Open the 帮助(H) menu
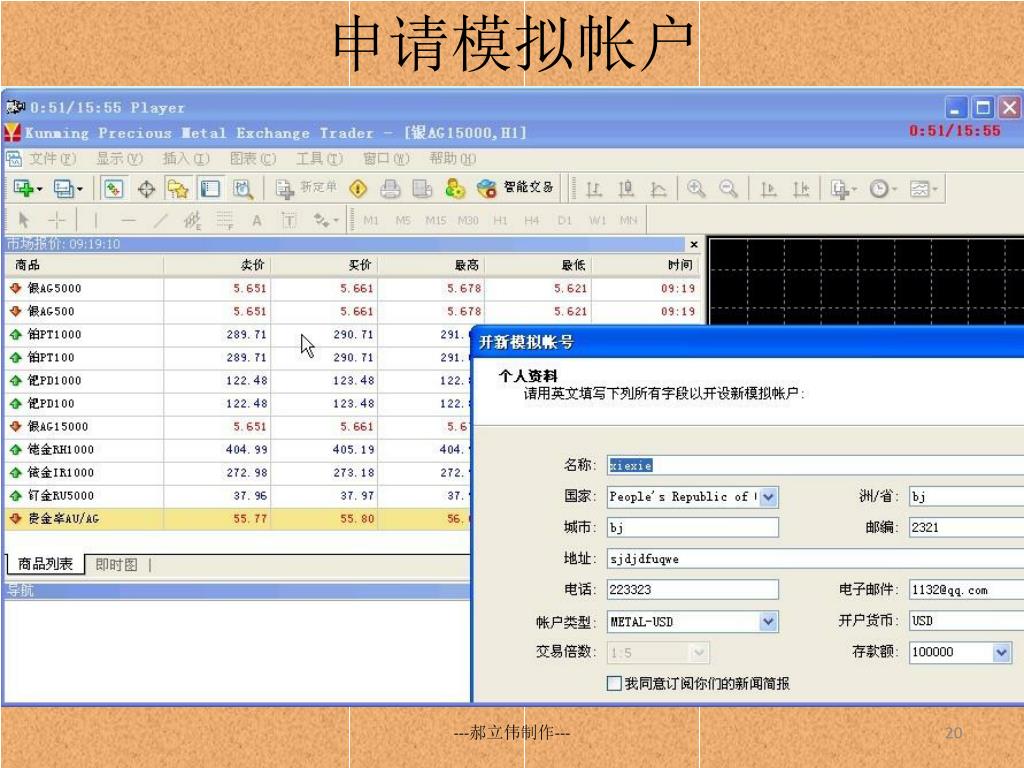 (453, 159)
